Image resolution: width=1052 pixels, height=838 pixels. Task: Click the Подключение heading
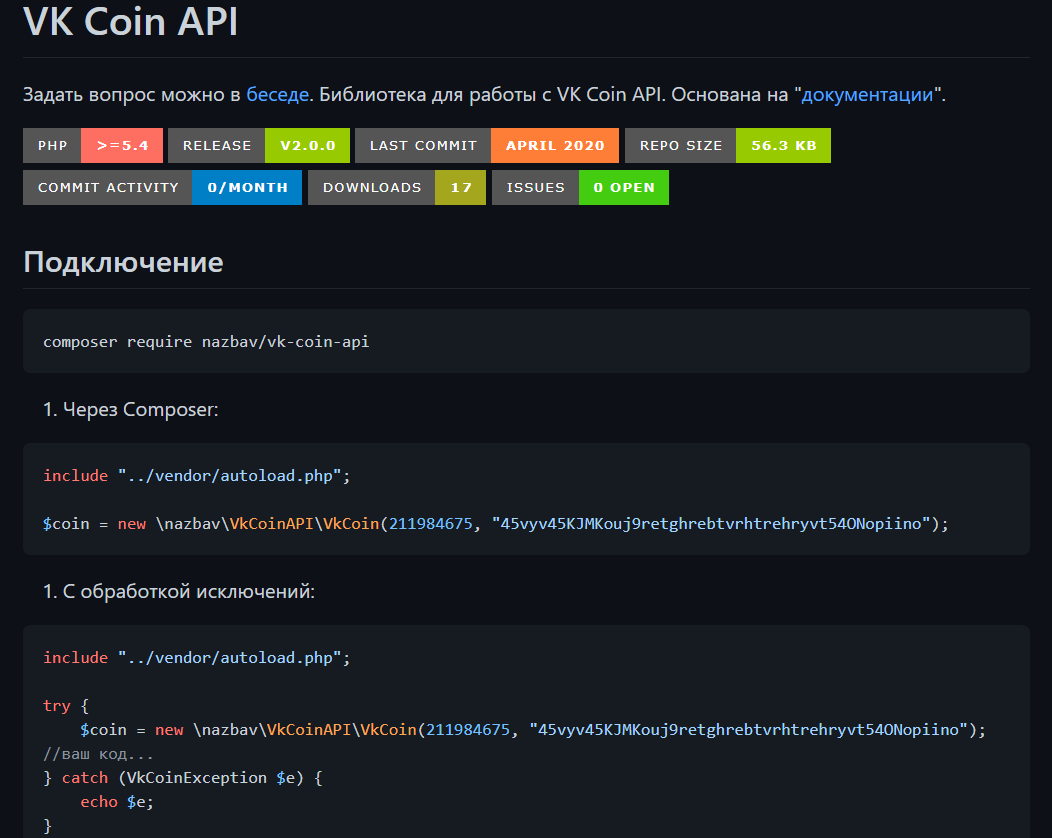[x=123, y=262]
